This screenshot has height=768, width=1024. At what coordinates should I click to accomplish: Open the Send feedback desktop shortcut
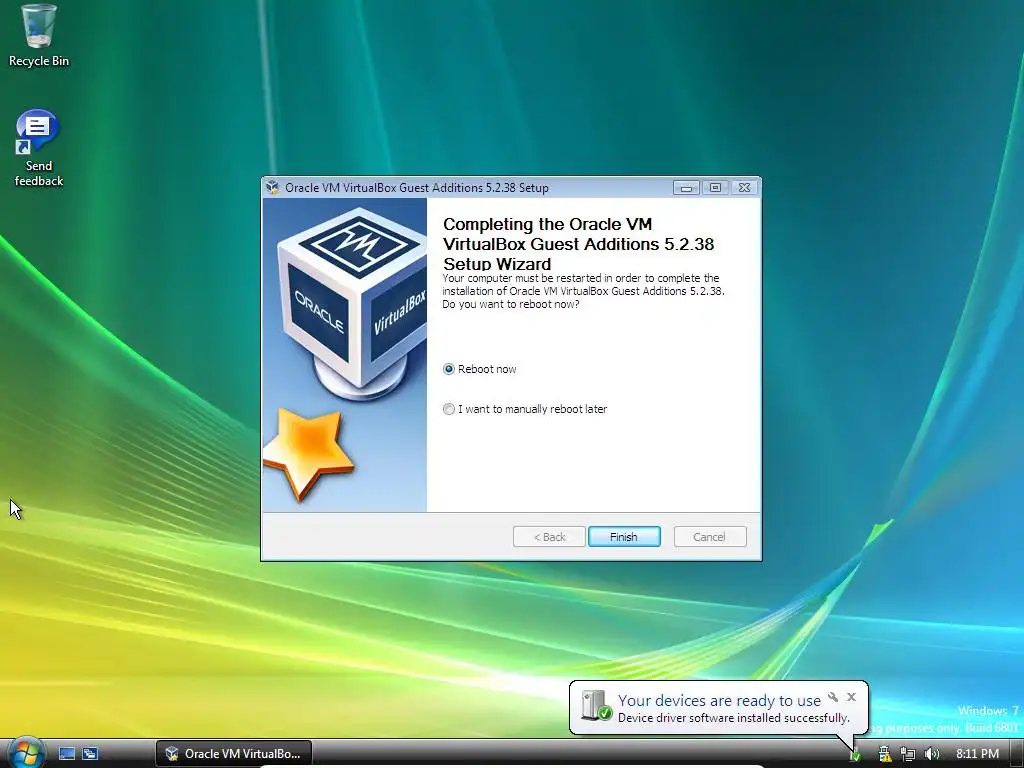(39, 148)
